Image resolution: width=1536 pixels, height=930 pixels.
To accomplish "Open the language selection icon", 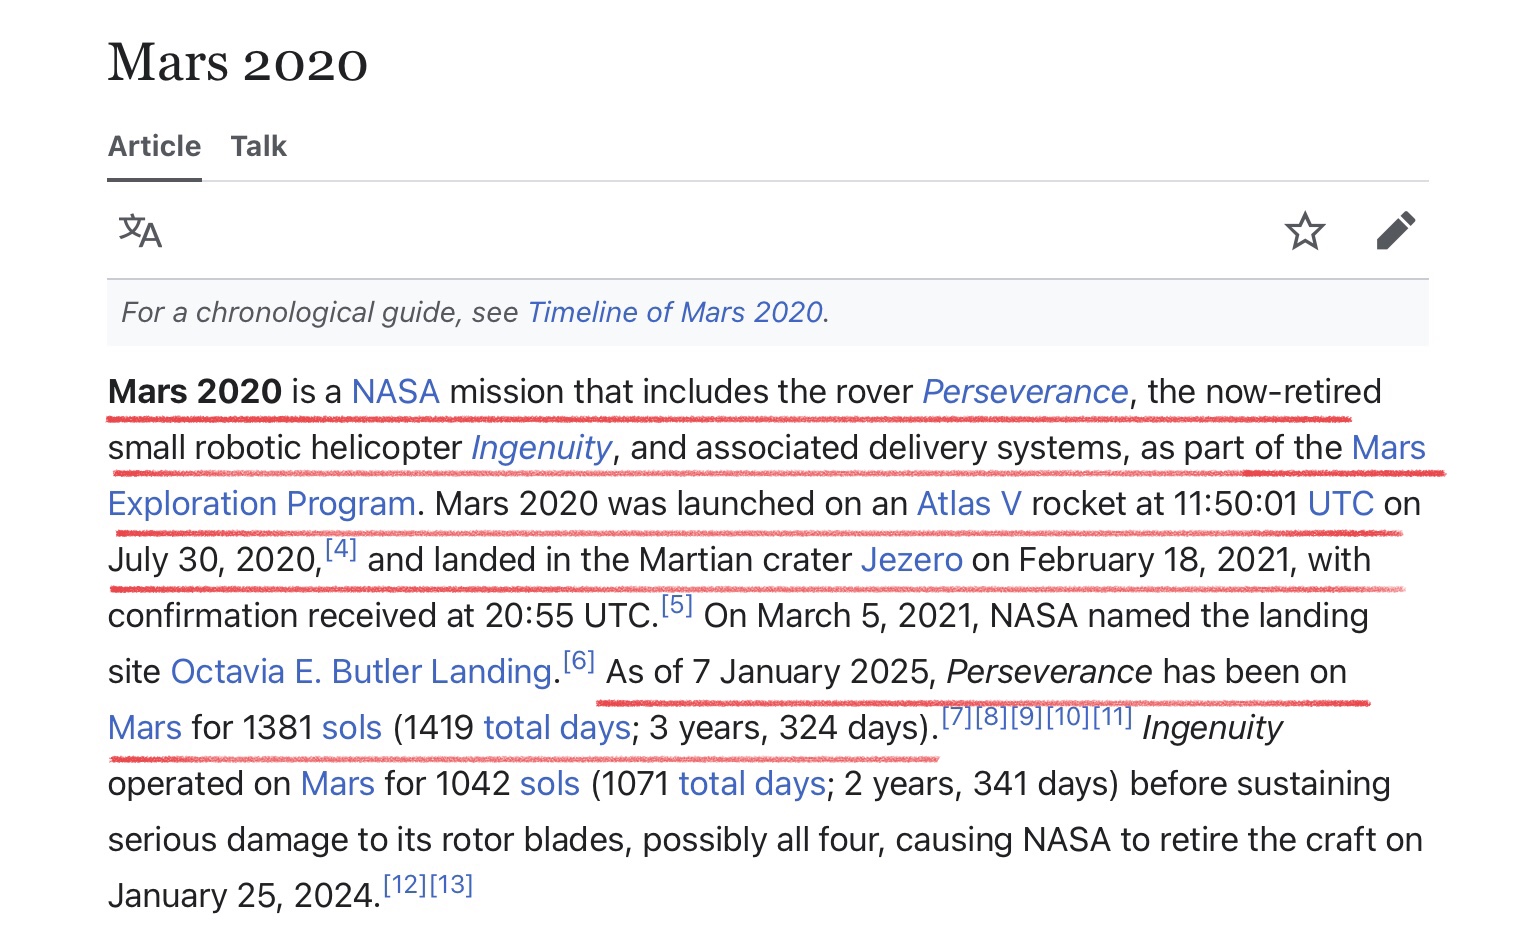I will (140, 231).
